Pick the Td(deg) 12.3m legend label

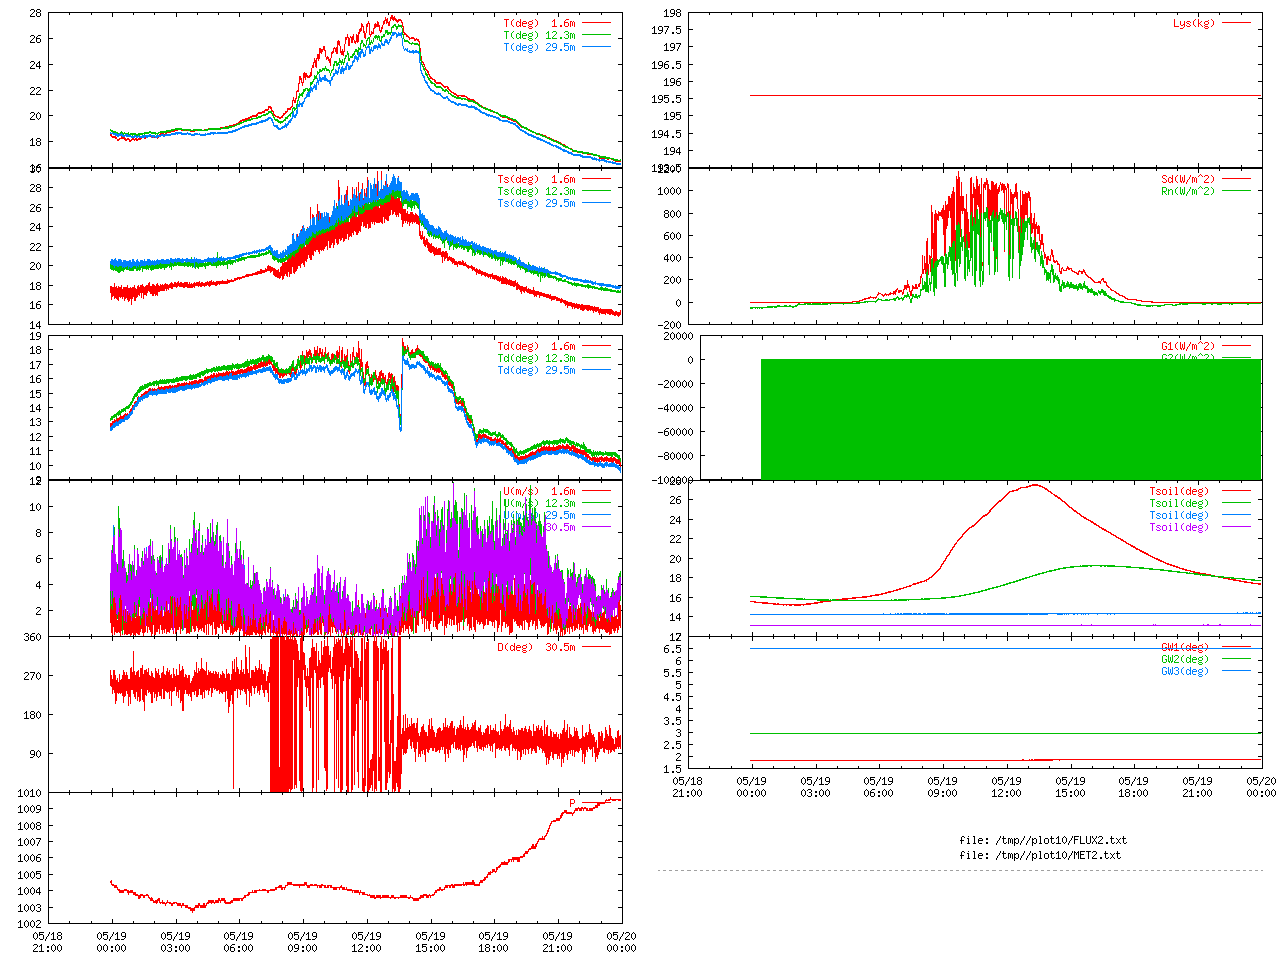pyautogui.click(x=537, y=358)
